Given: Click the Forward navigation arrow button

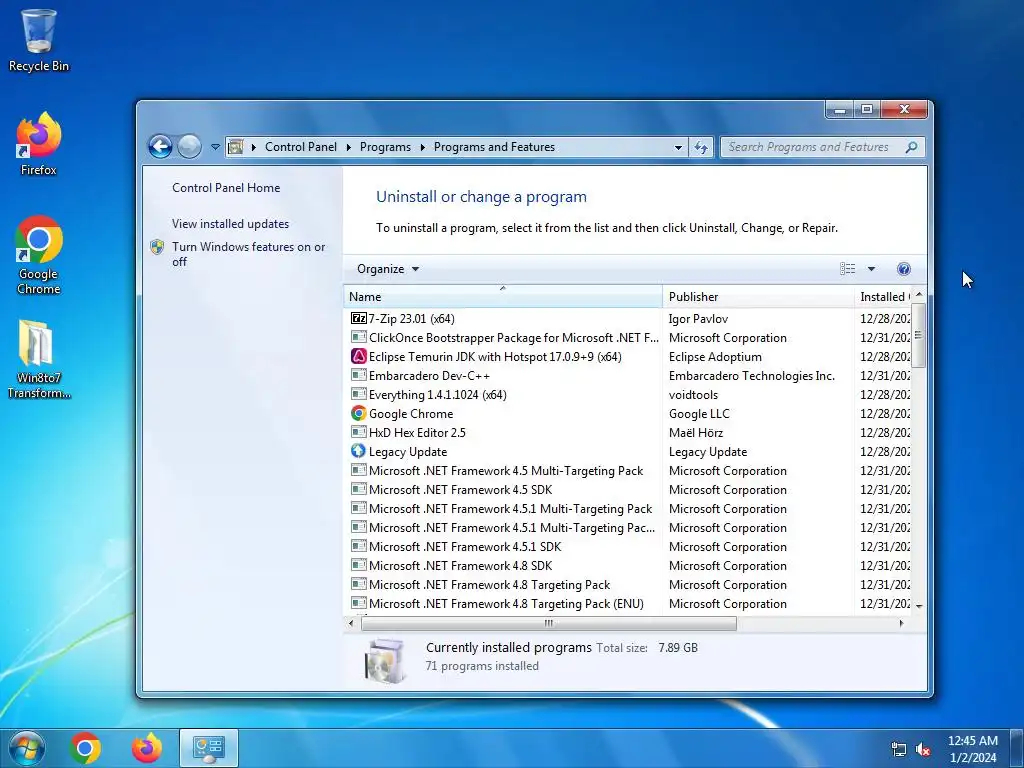Looking at the screenshot, I should point(189,147).
